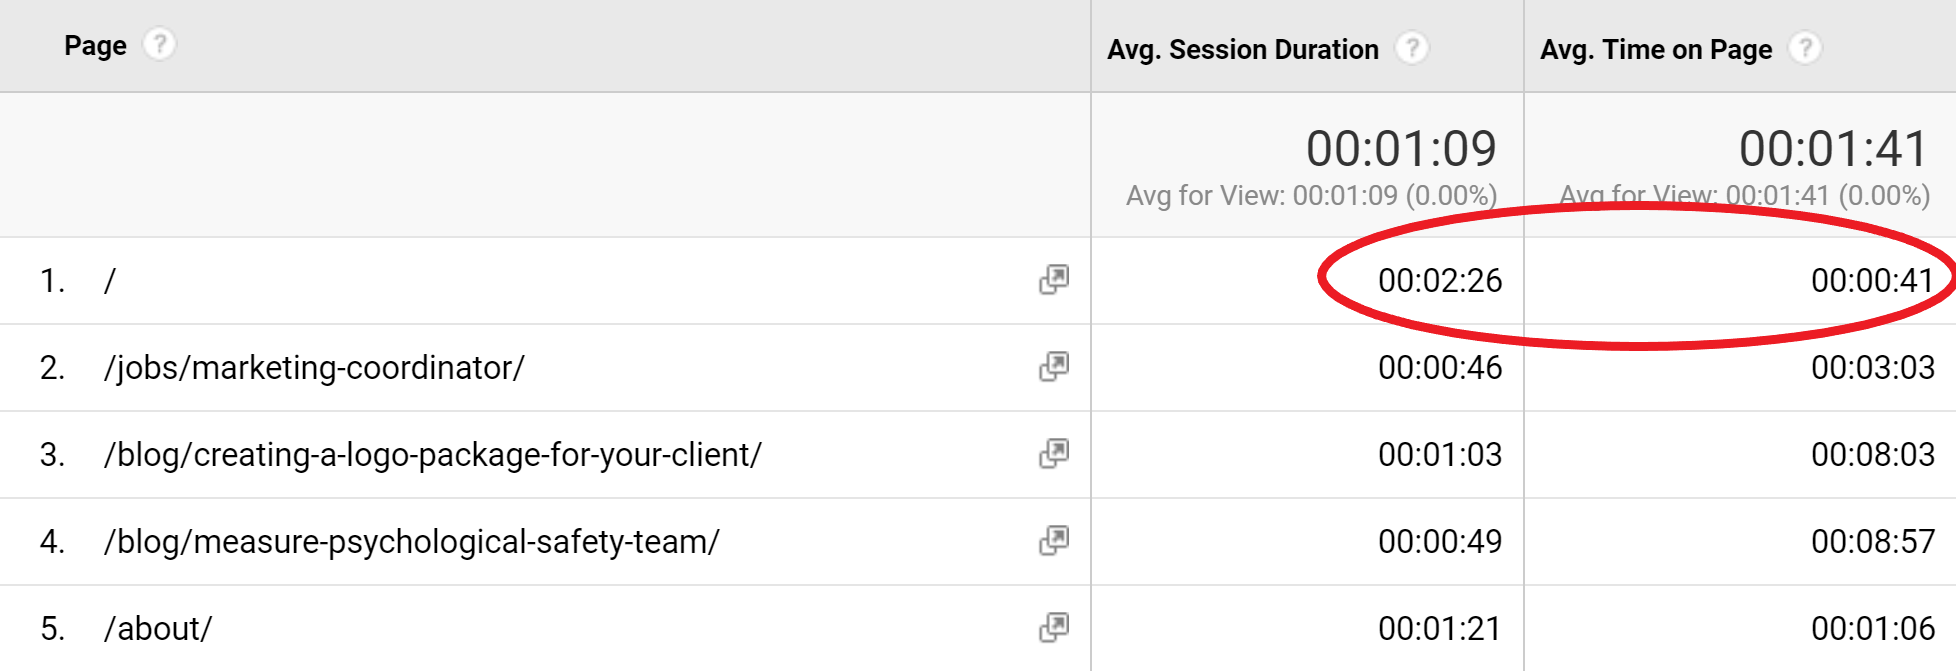Sort by the Avg. Time on Page column header
The height and width of the screenshot is (671, 1956).
(x=1657, y=47)
